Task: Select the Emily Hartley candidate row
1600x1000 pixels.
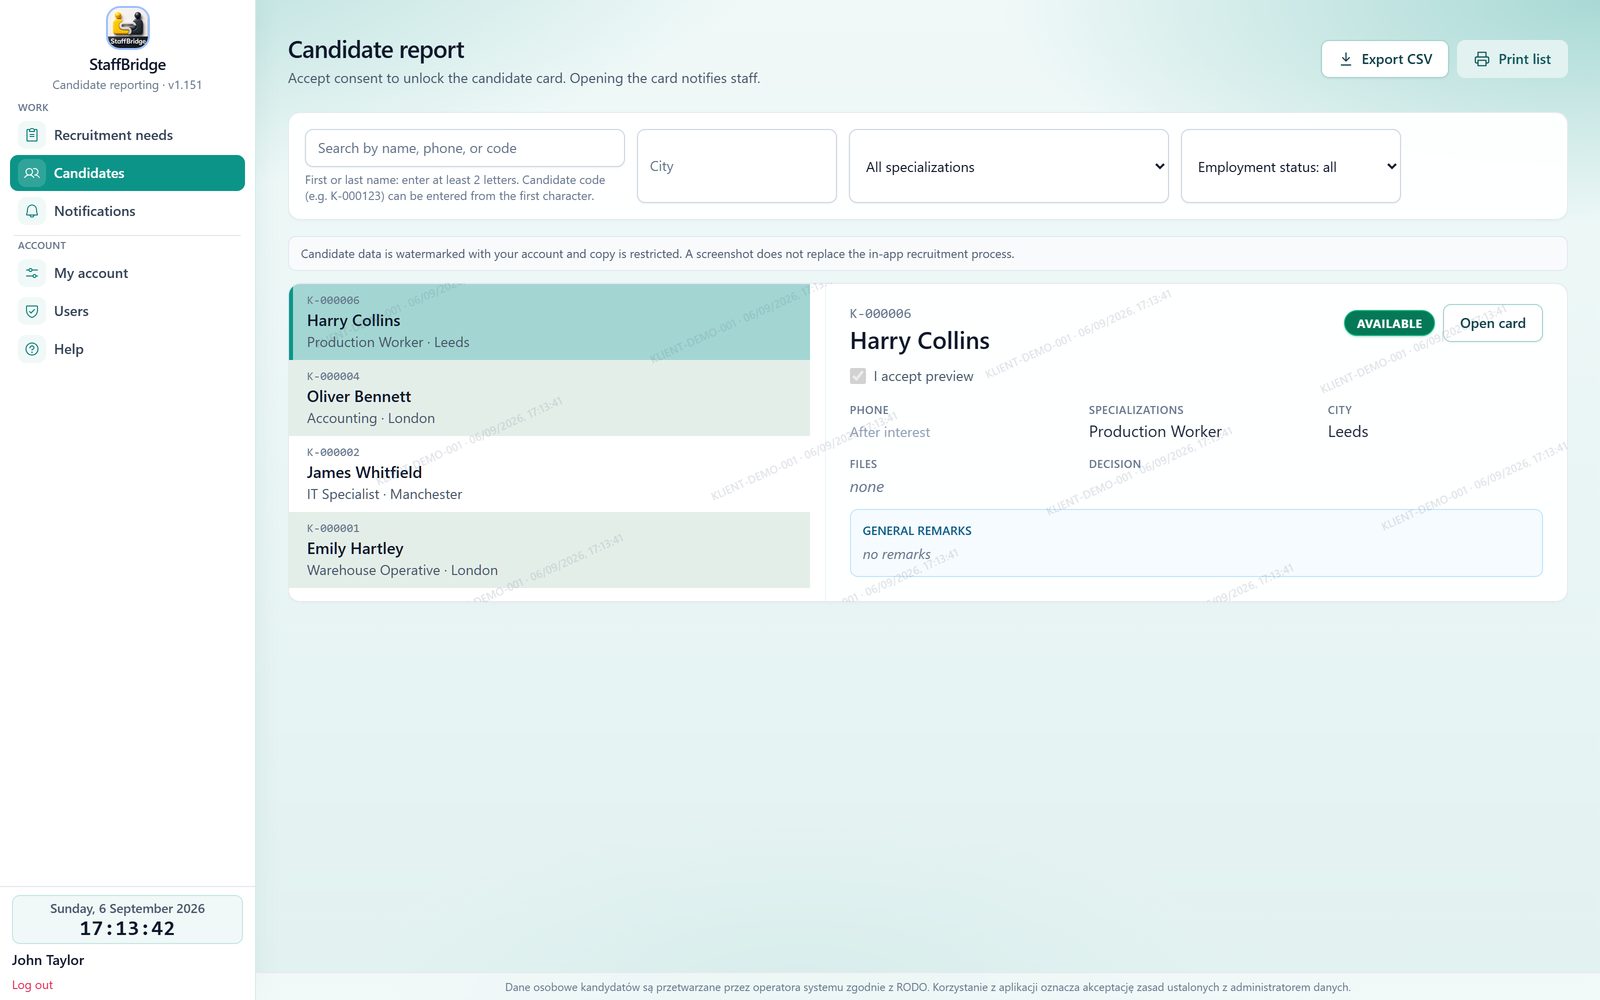Action: [549, 550]
